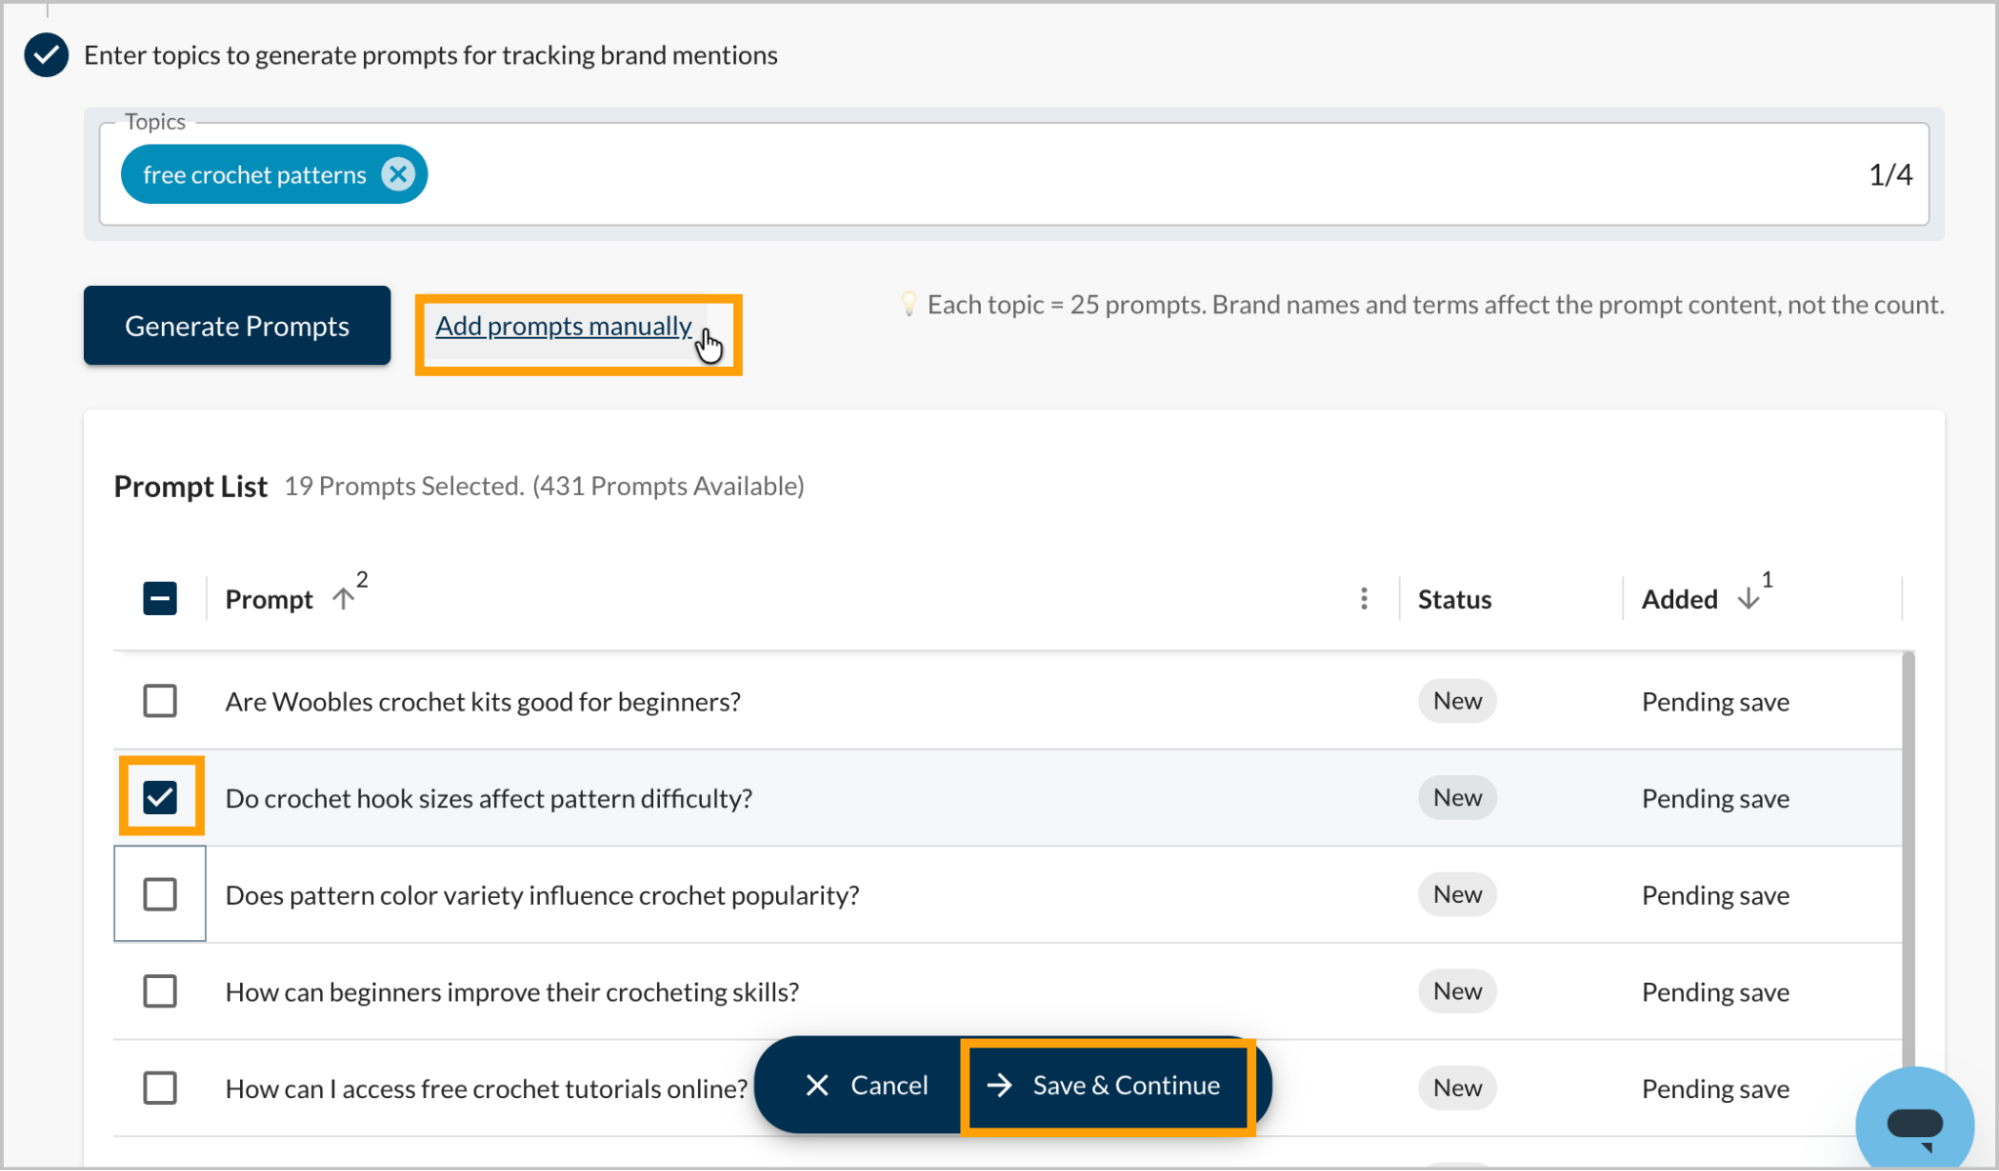Toggle the select-all prompts checkbox

pos(160,599)
